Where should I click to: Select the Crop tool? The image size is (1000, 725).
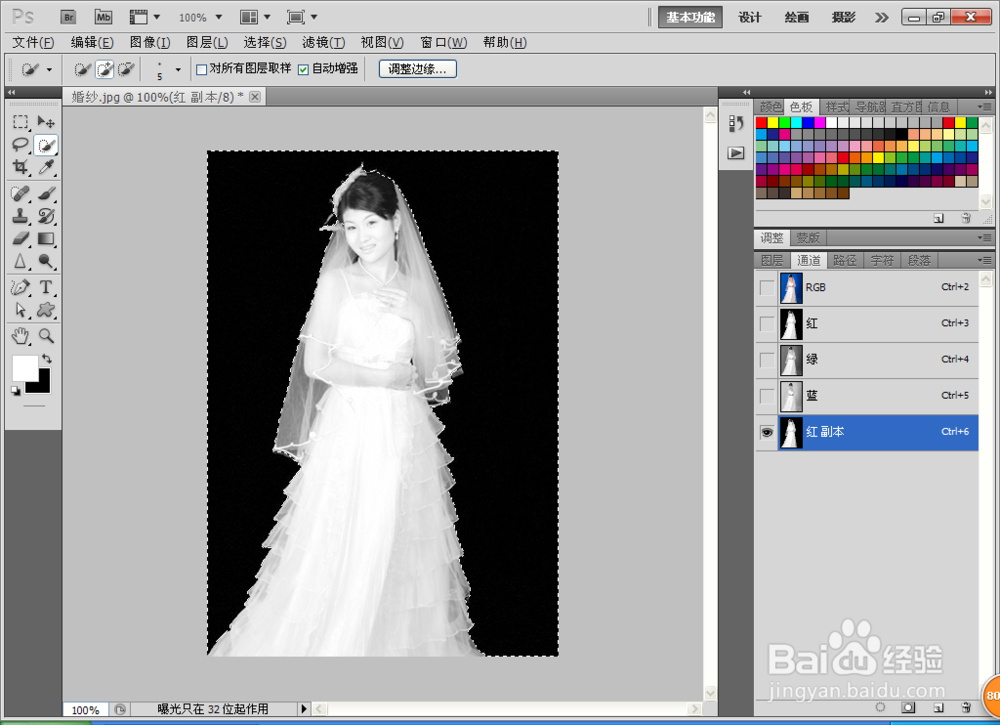click(20, 168)
